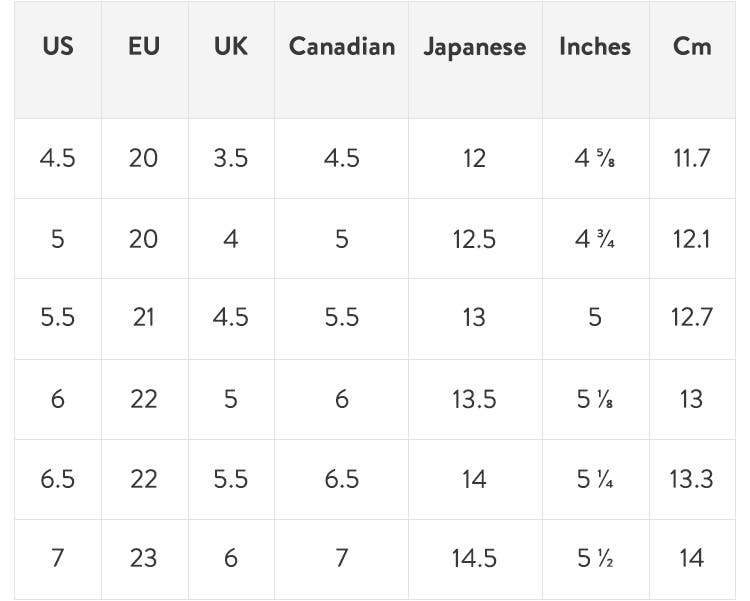750x601 pixels.
Task: Click the Inches column header
Action: tap(595, 47)
